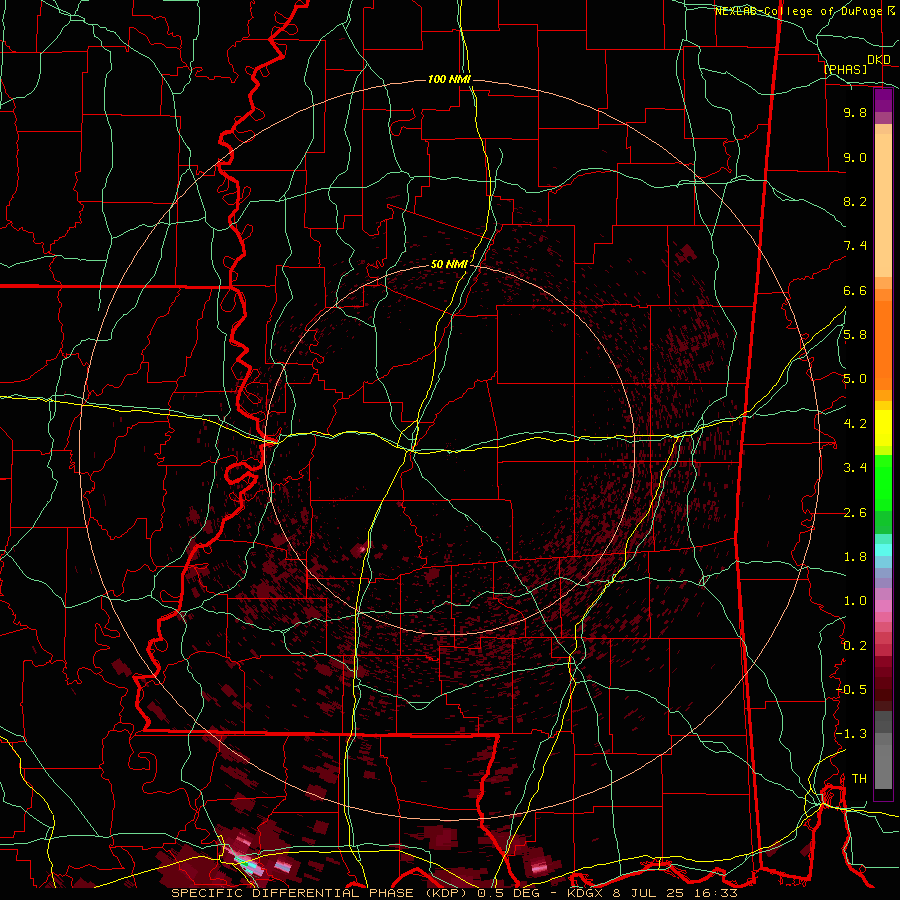This screenshot has width=900, height=900.
Task: Click the -0.5 value on the color scale
Action: [852, 690]
